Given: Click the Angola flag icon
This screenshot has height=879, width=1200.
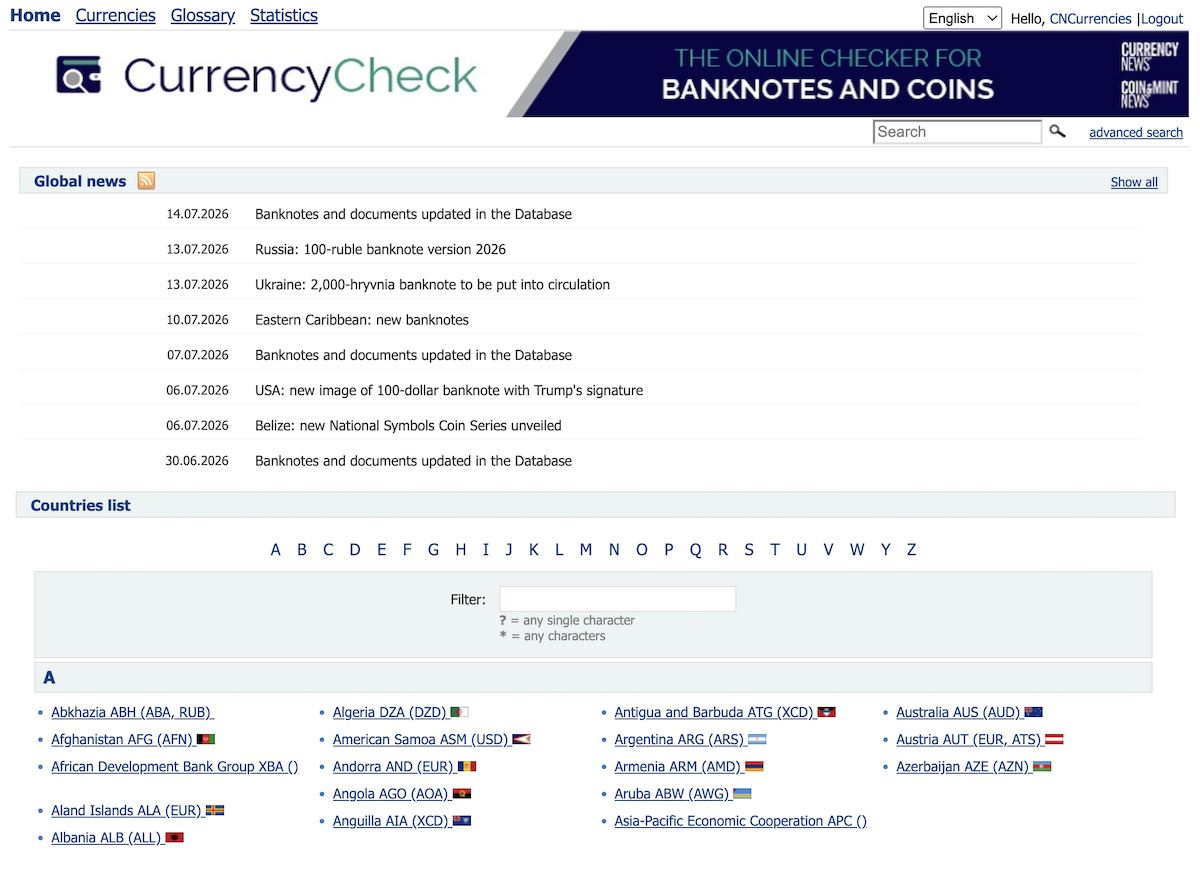Looking at the screenshot, I should click(461, 794).
